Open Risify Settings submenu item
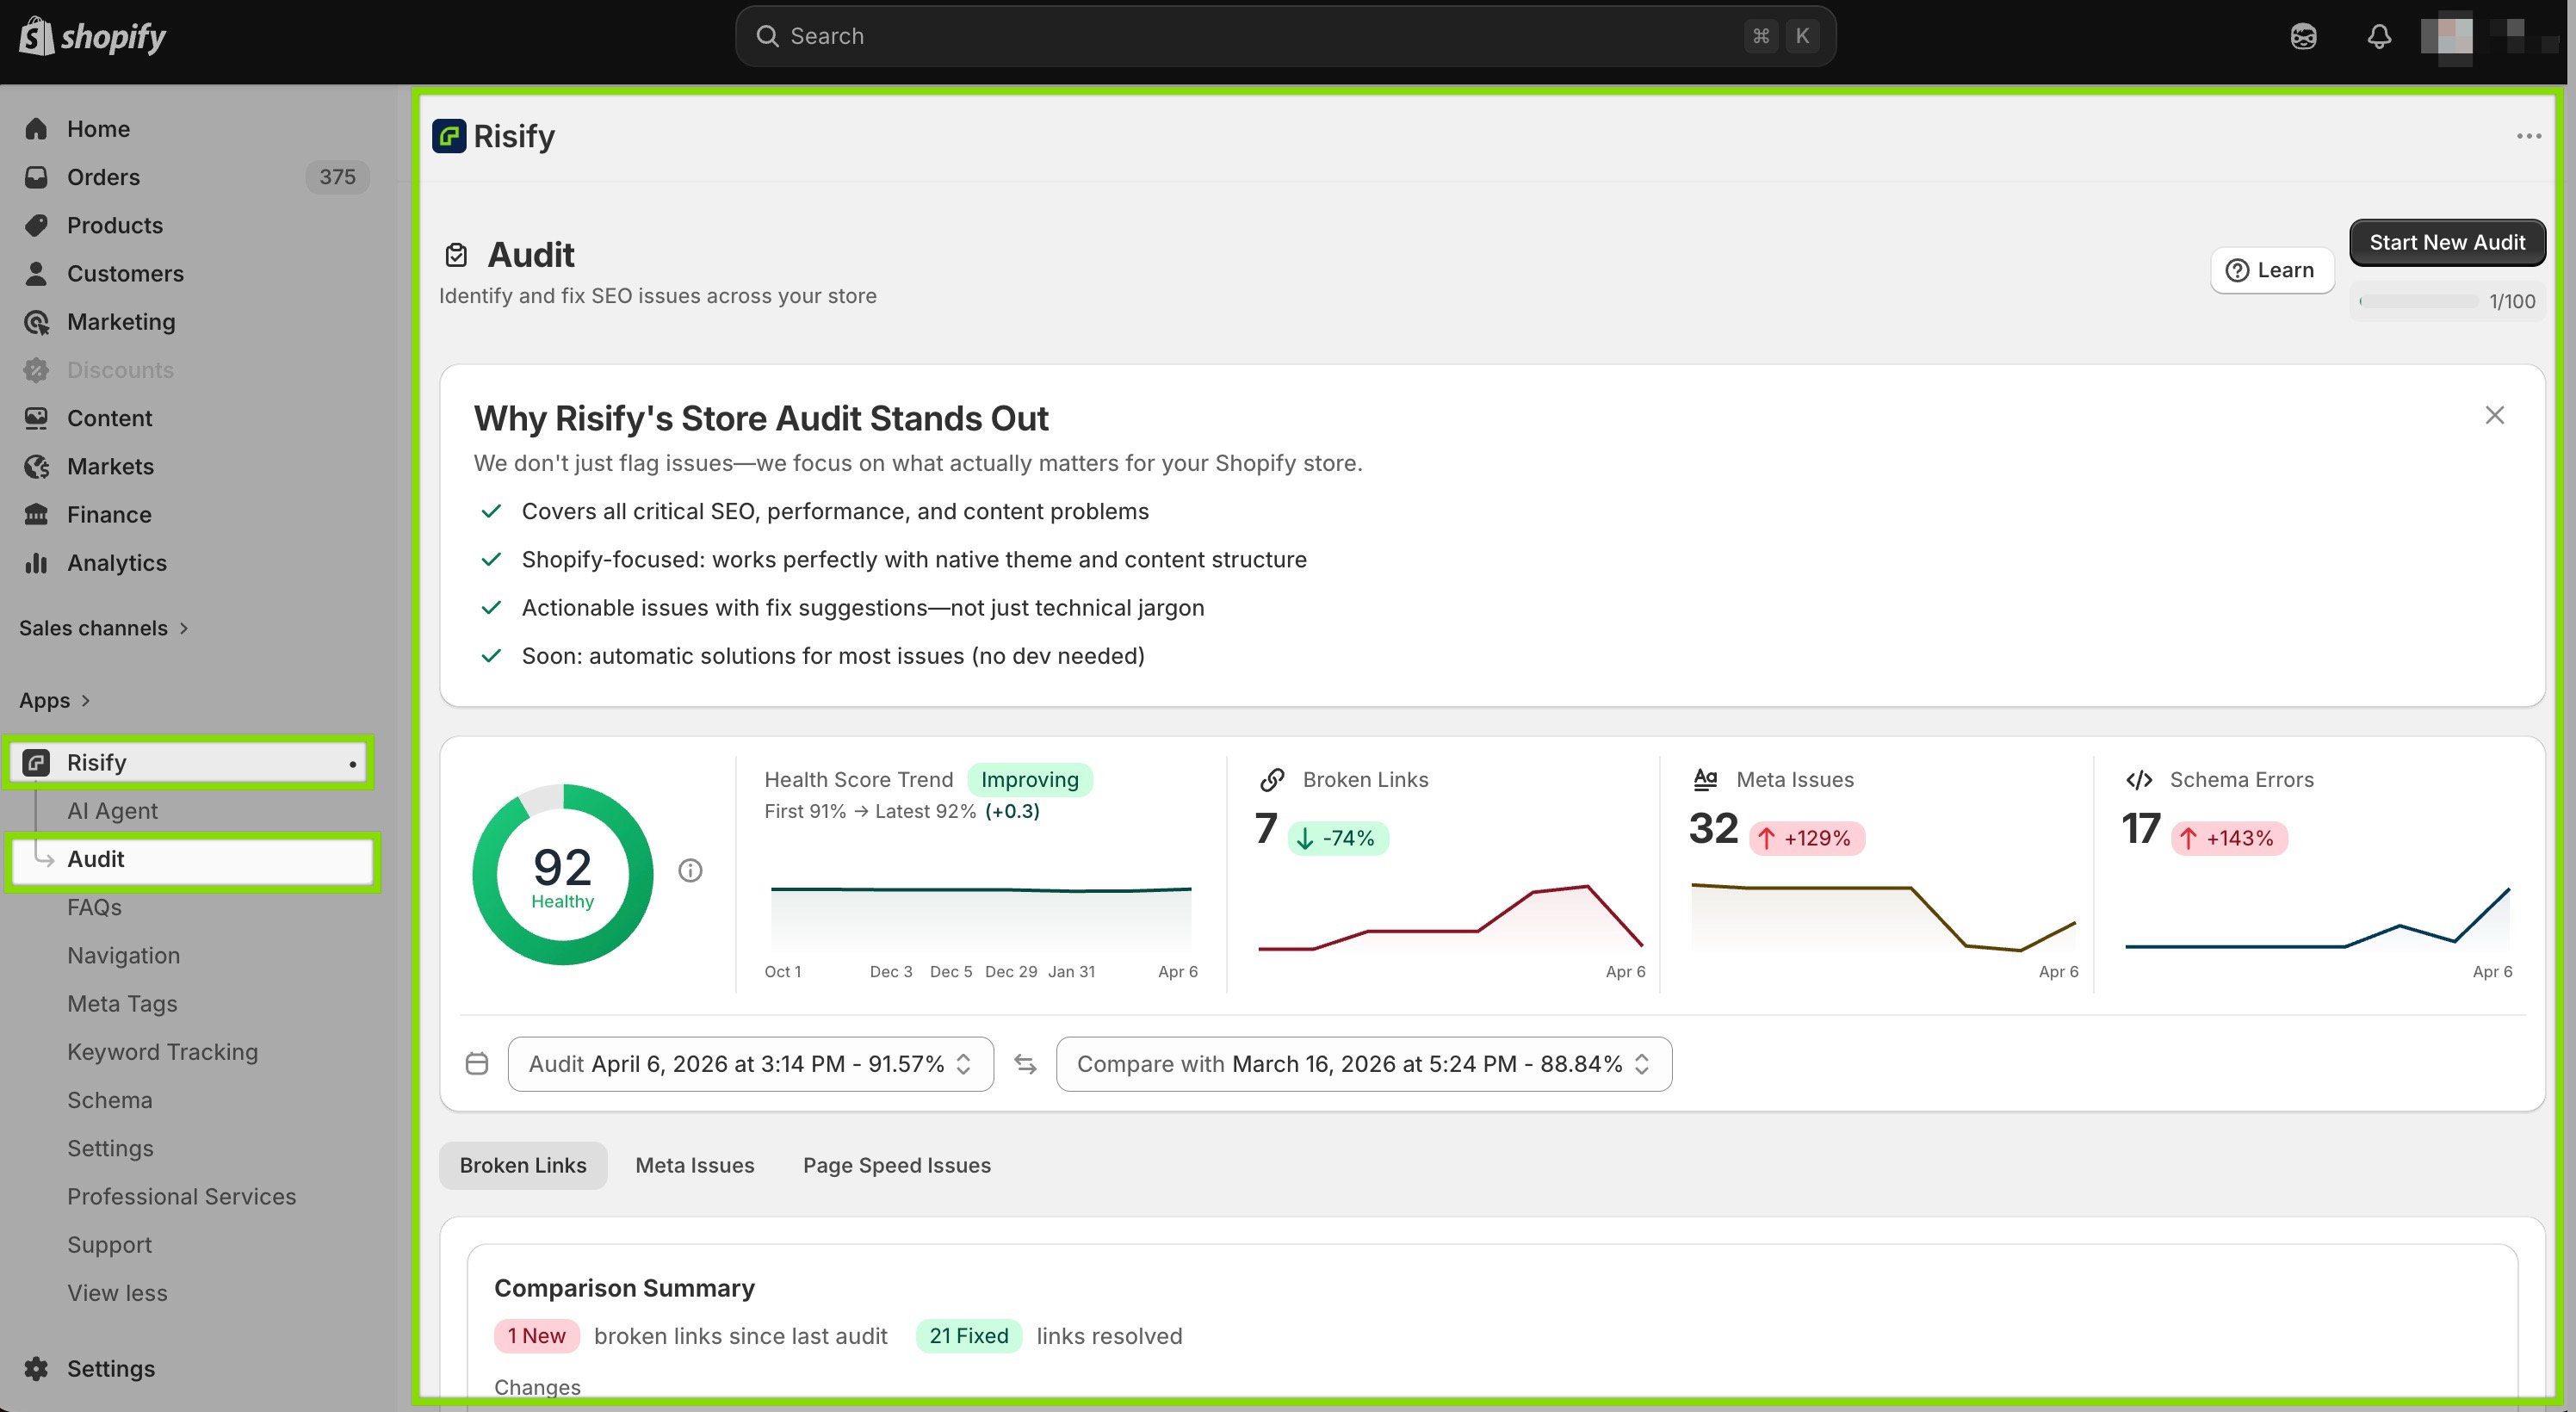 110,1148
